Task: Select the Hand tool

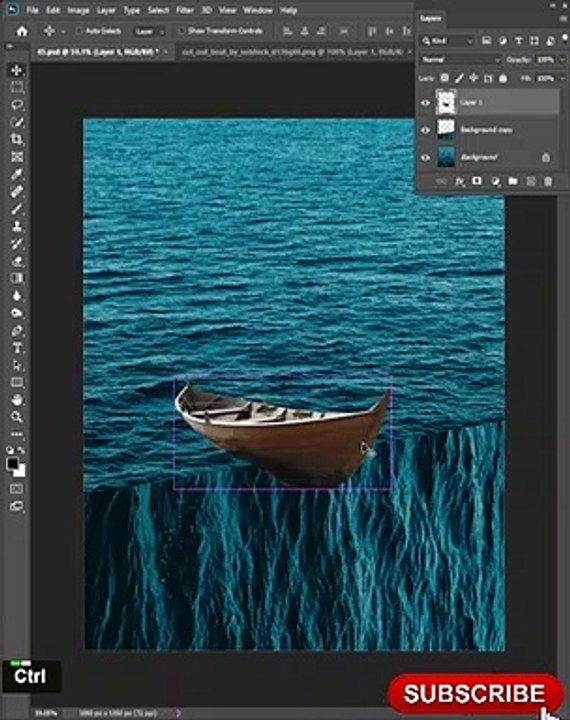Action: pyautogui.click(x=17, y=400)
